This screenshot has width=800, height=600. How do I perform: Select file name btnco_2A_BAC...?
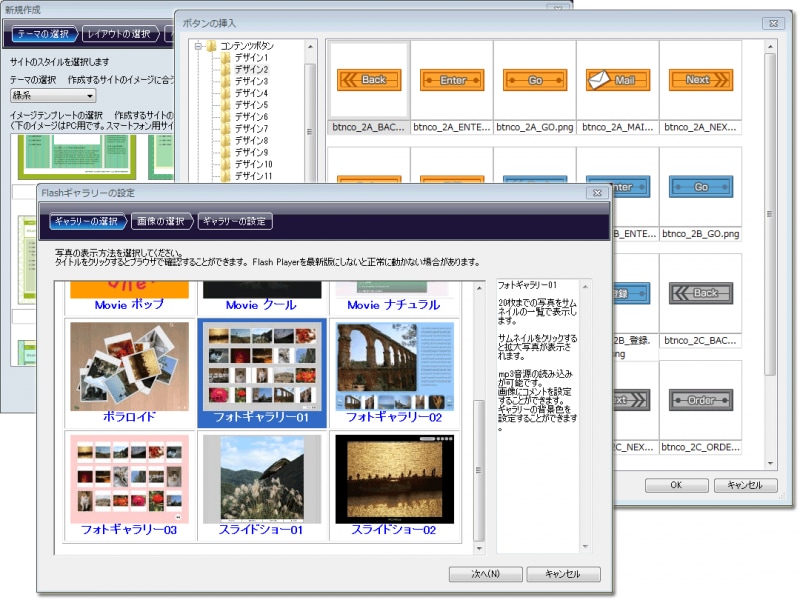pos(368,127)
